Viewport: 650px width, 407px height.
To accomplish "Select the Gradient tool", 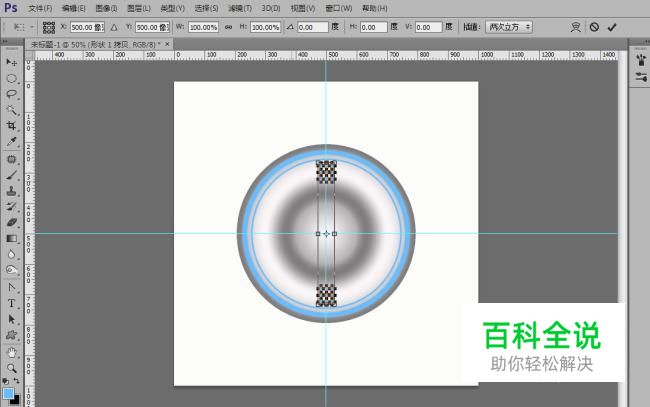I will click(x=11, y=238).
